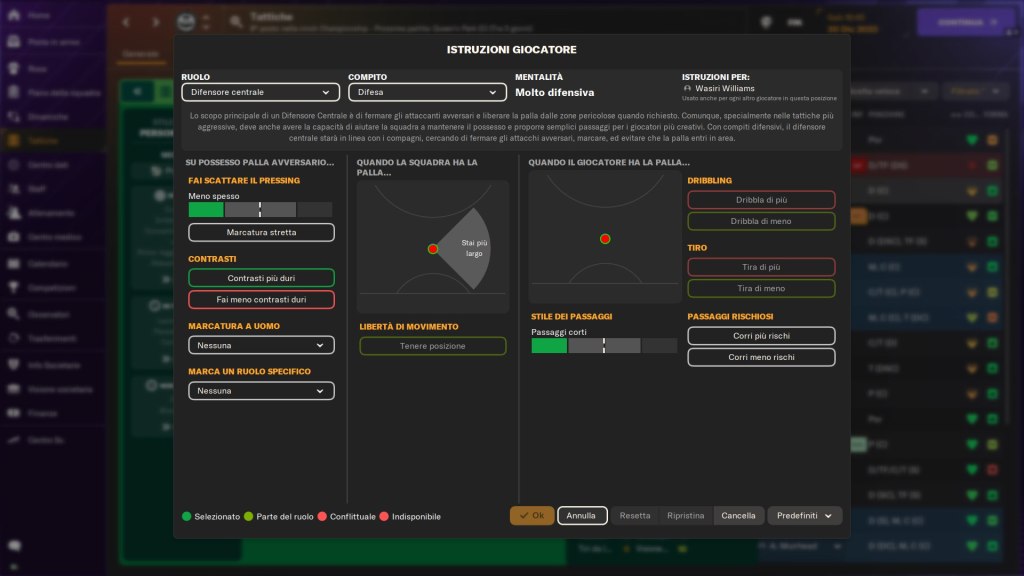1024x576 pixels.
Task: Open the Marcatura a uomo dropdown
Action: 261,345
